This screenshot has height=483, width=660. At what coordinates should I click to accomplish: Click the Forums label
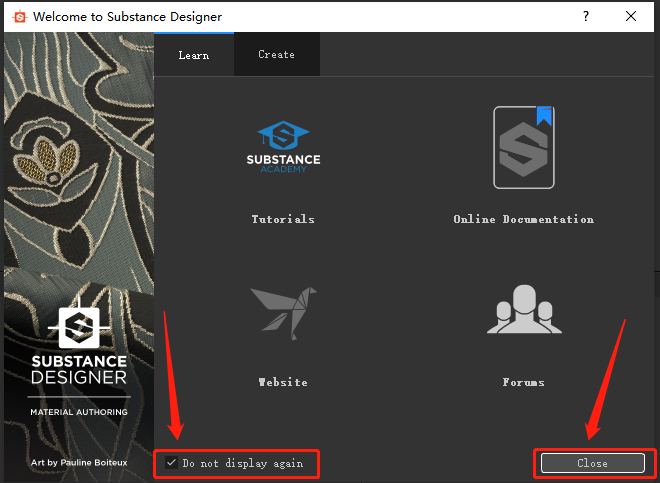(x=524, y=382)
